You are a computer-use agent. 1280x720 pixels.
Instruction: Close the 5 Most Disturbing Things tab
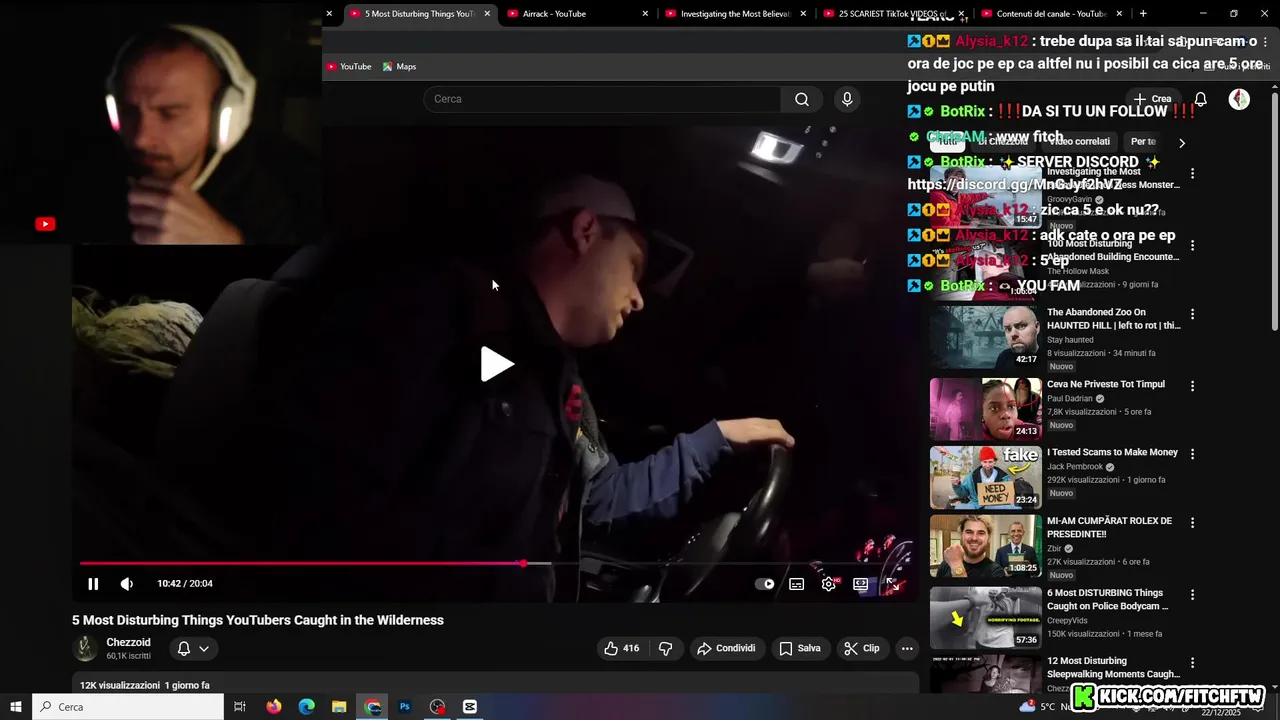[487, 14]
